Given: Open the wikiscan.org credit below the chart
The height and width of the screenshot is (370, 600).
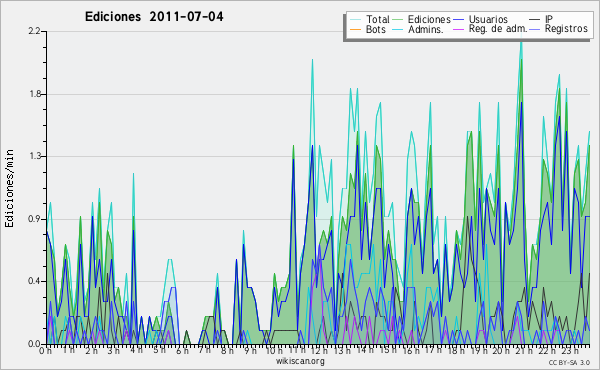Looking at the screenshot, I should (x=300, y=361).
